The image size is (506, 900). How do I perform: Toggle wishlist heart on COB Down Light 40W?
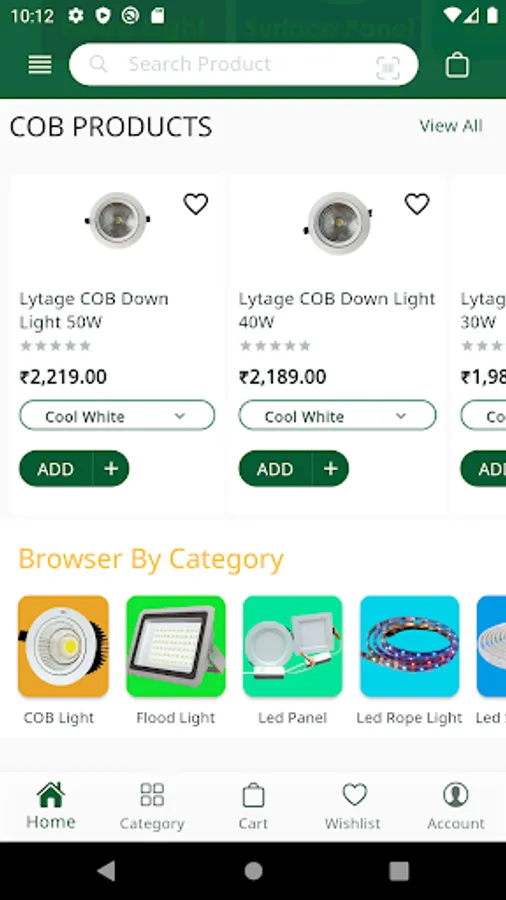pyautogui.click(x=417, y=204)
